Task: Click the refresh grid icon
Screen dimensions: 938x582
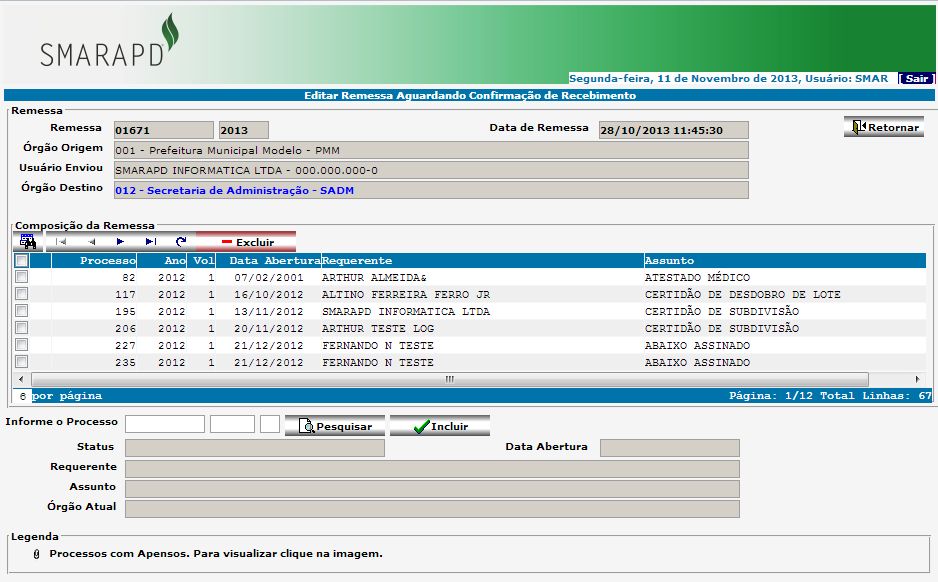Action: [x=181, y=242]
